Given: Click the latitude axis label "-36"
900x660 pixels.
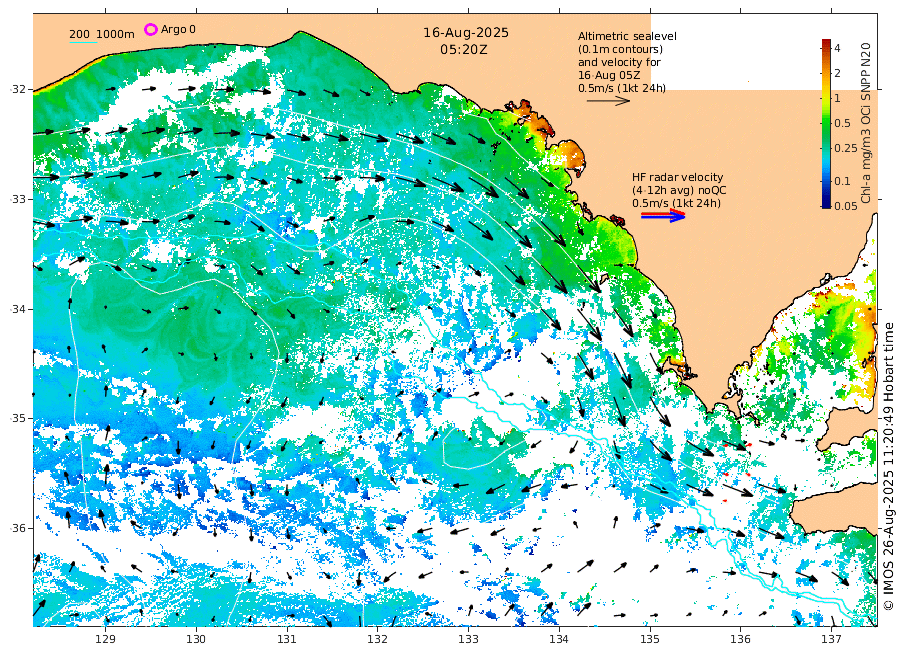Looking at the screenshot, I should click(x=18, y=528).
